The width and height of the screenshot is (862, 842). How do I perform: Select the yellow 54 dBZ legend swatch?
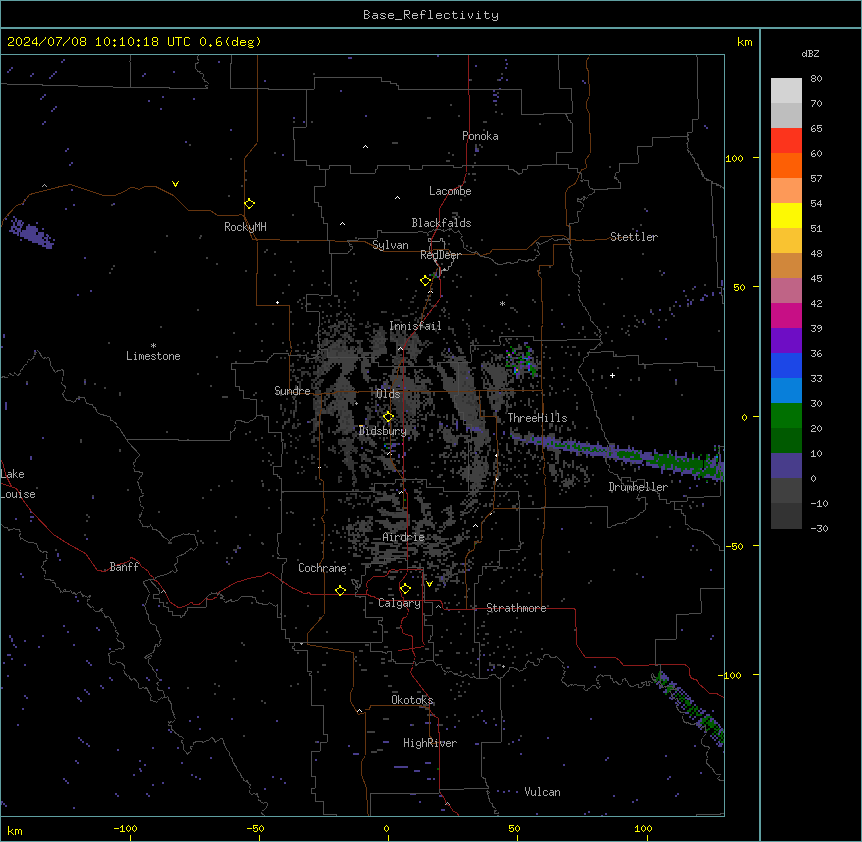[786, 215]
